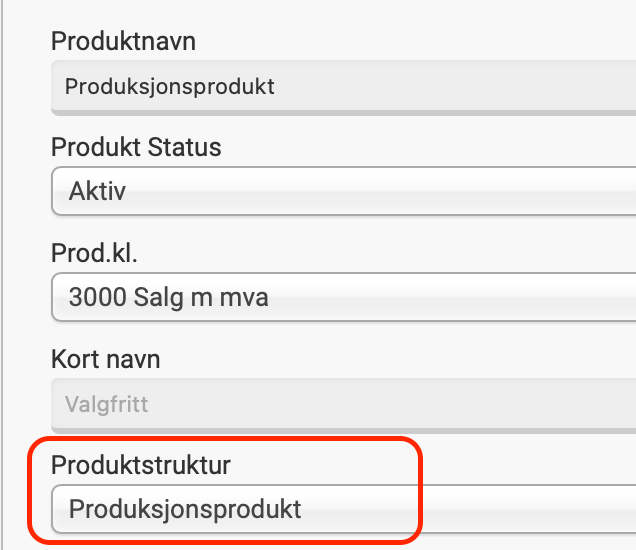The height and width of the screenshot is (550, 636).
Task: Click the Prod.kl. label text
Action: coord(94,253)
